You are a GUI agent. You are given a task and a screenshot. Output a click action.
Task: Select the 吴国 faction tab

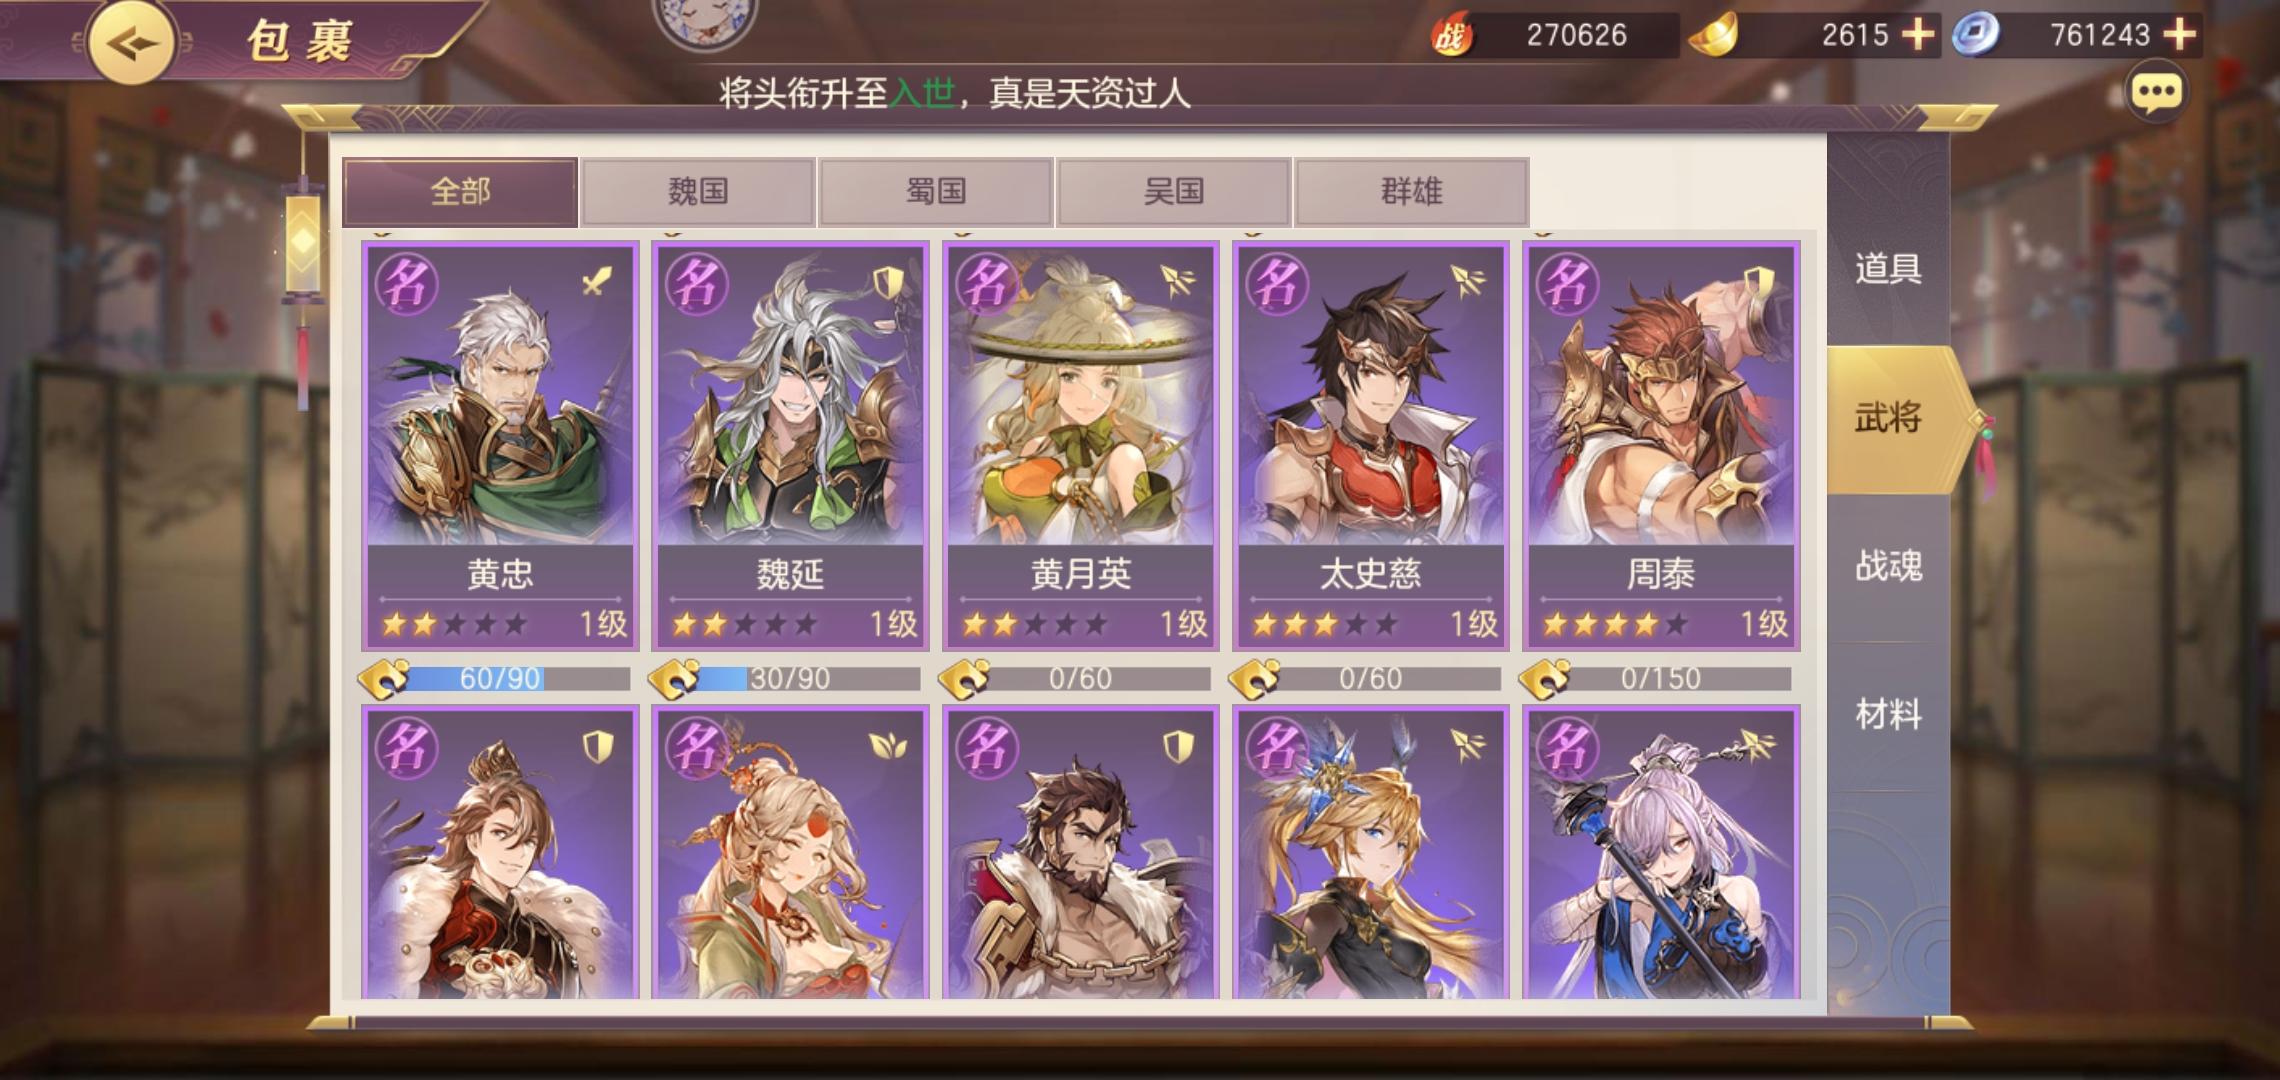click(x=1174, y=191)
